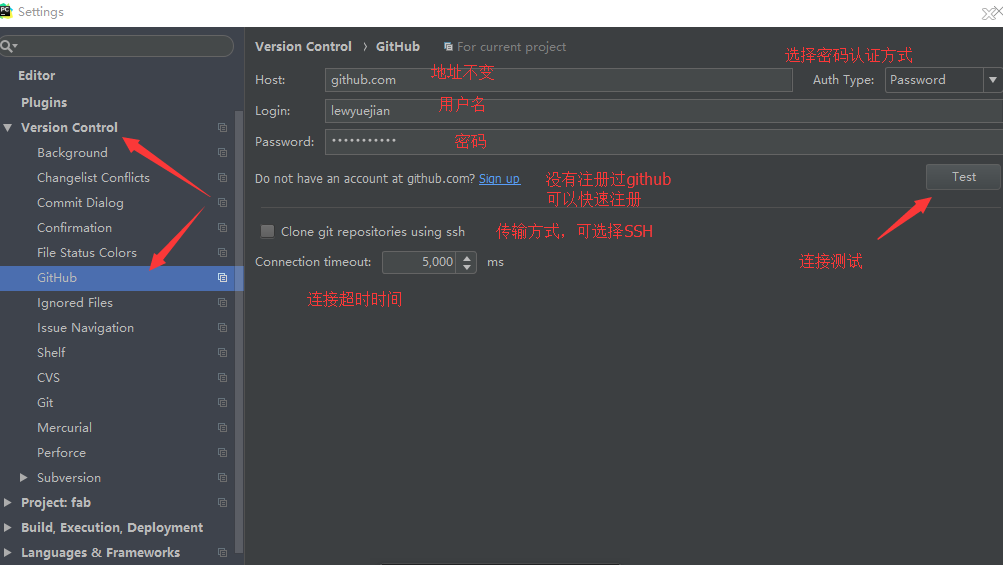Select Git settings page
1003x565 pixels.
(x=45, y=402)
